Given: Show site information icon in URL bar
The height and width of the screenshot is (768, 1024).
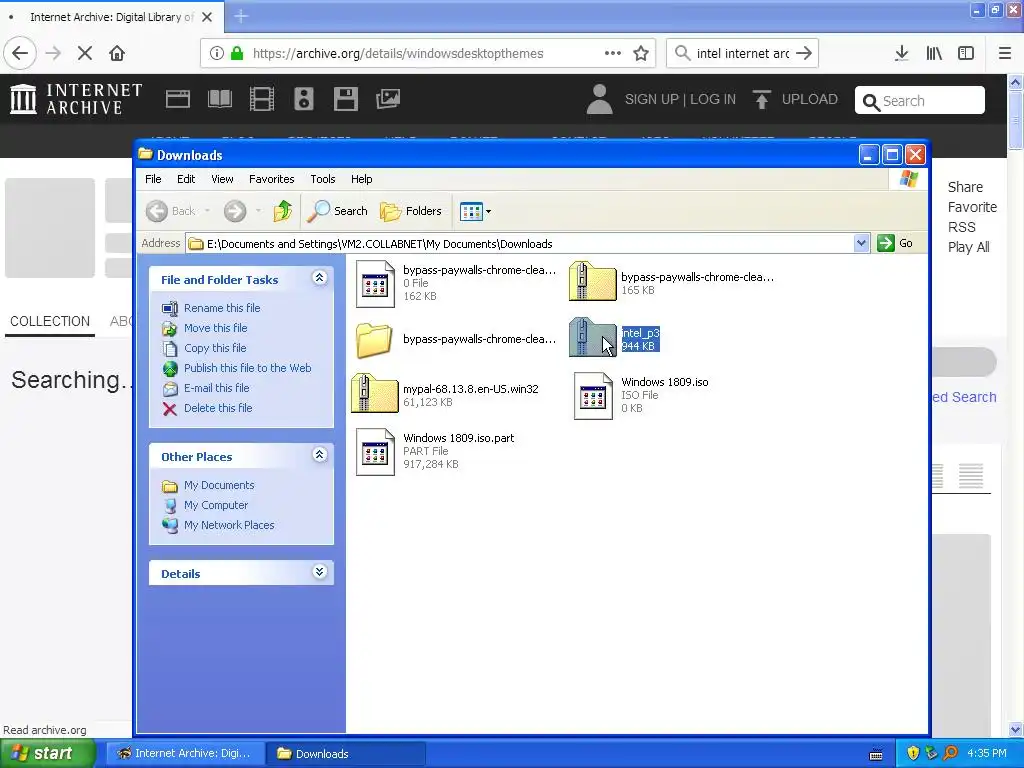Looking at the screenshot, I should pos(216,53).
